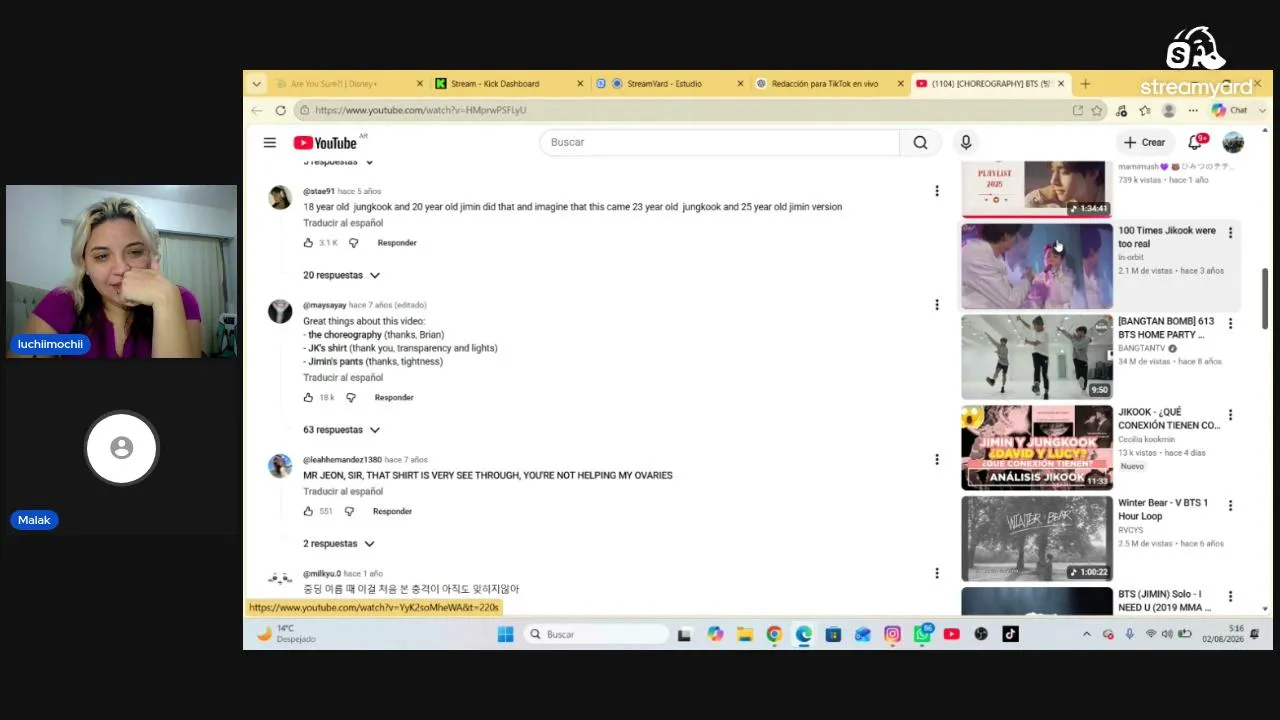Open options for Winter Bear video
Image resolution: width=1280 pixels, height=720 pixels.
(1230, 506)
